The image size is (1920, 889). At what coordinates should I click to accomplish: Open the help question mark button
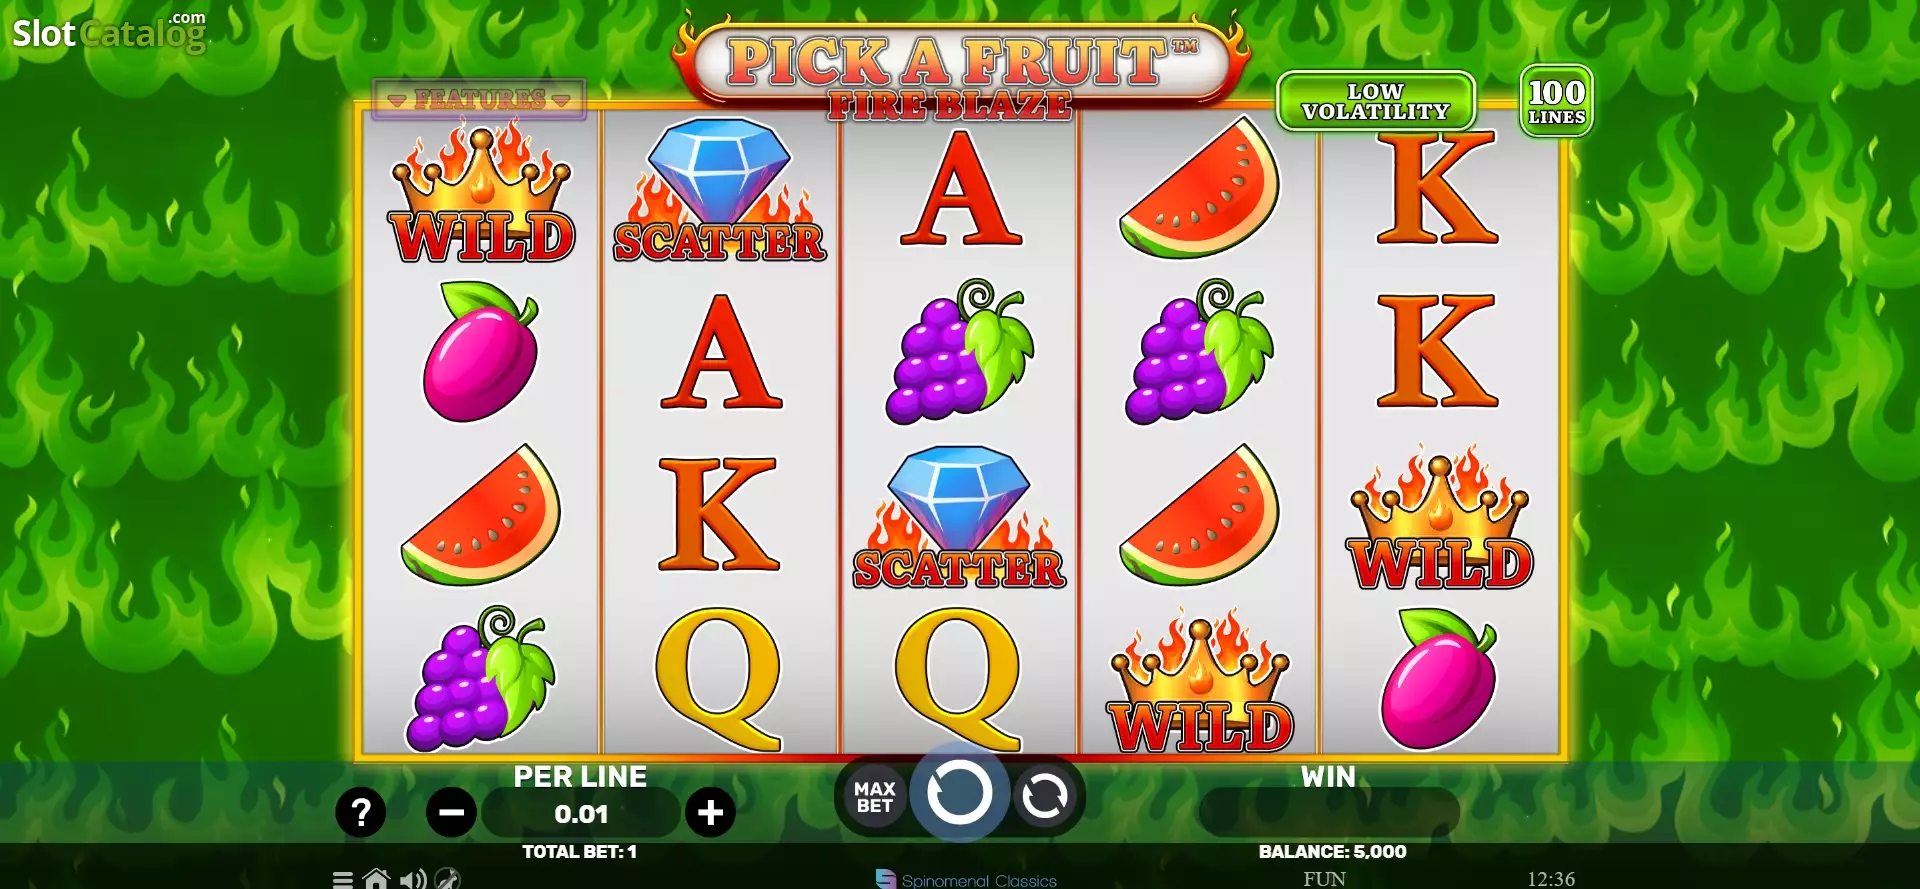tap(361, 812)
